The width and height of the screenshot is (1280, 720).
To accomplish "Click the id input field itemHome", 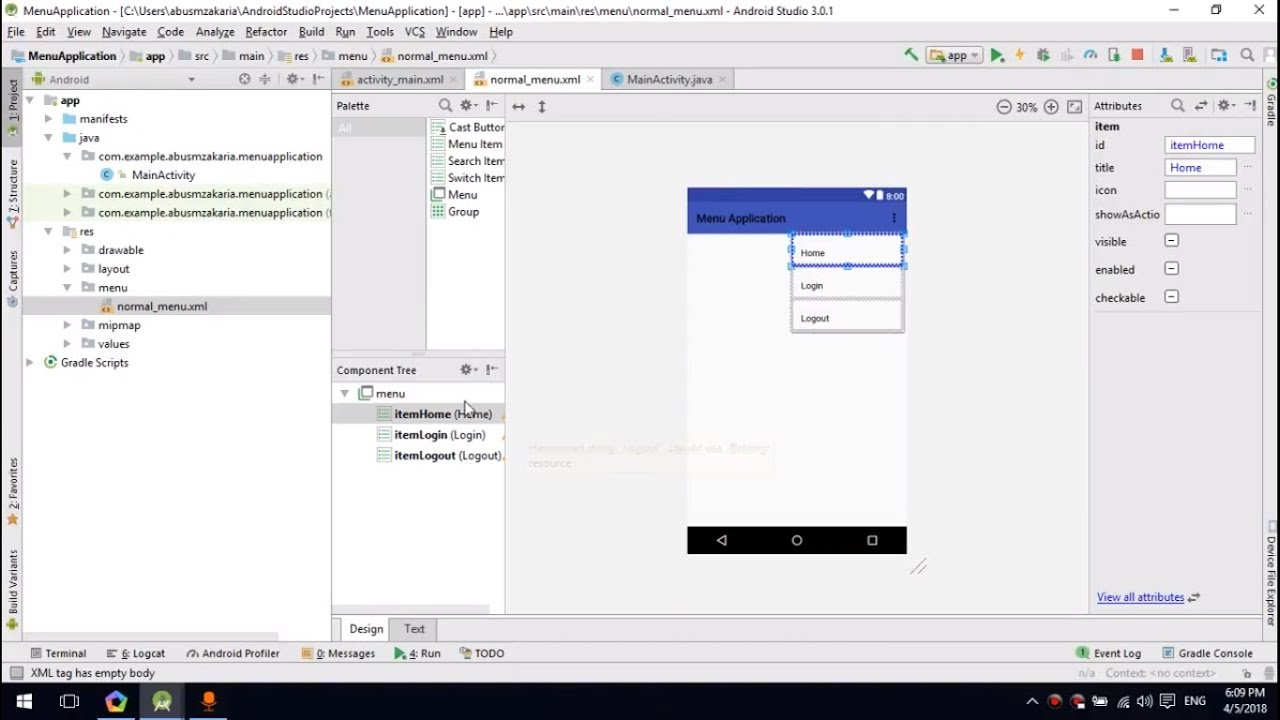I will coord(1209,145).
